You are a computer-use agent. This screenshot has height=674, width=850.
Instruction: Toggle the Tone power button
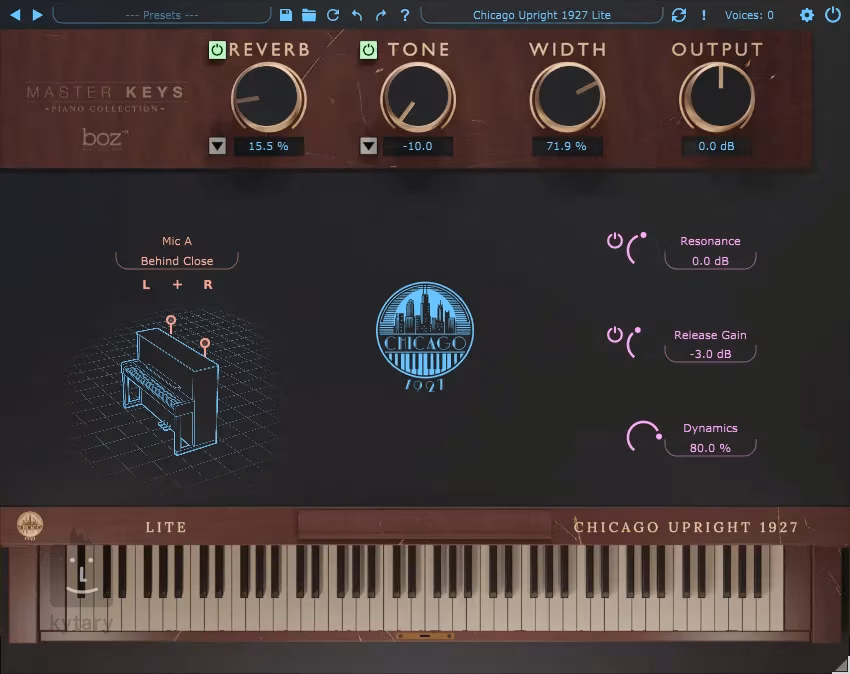click(x=368, y=50)
